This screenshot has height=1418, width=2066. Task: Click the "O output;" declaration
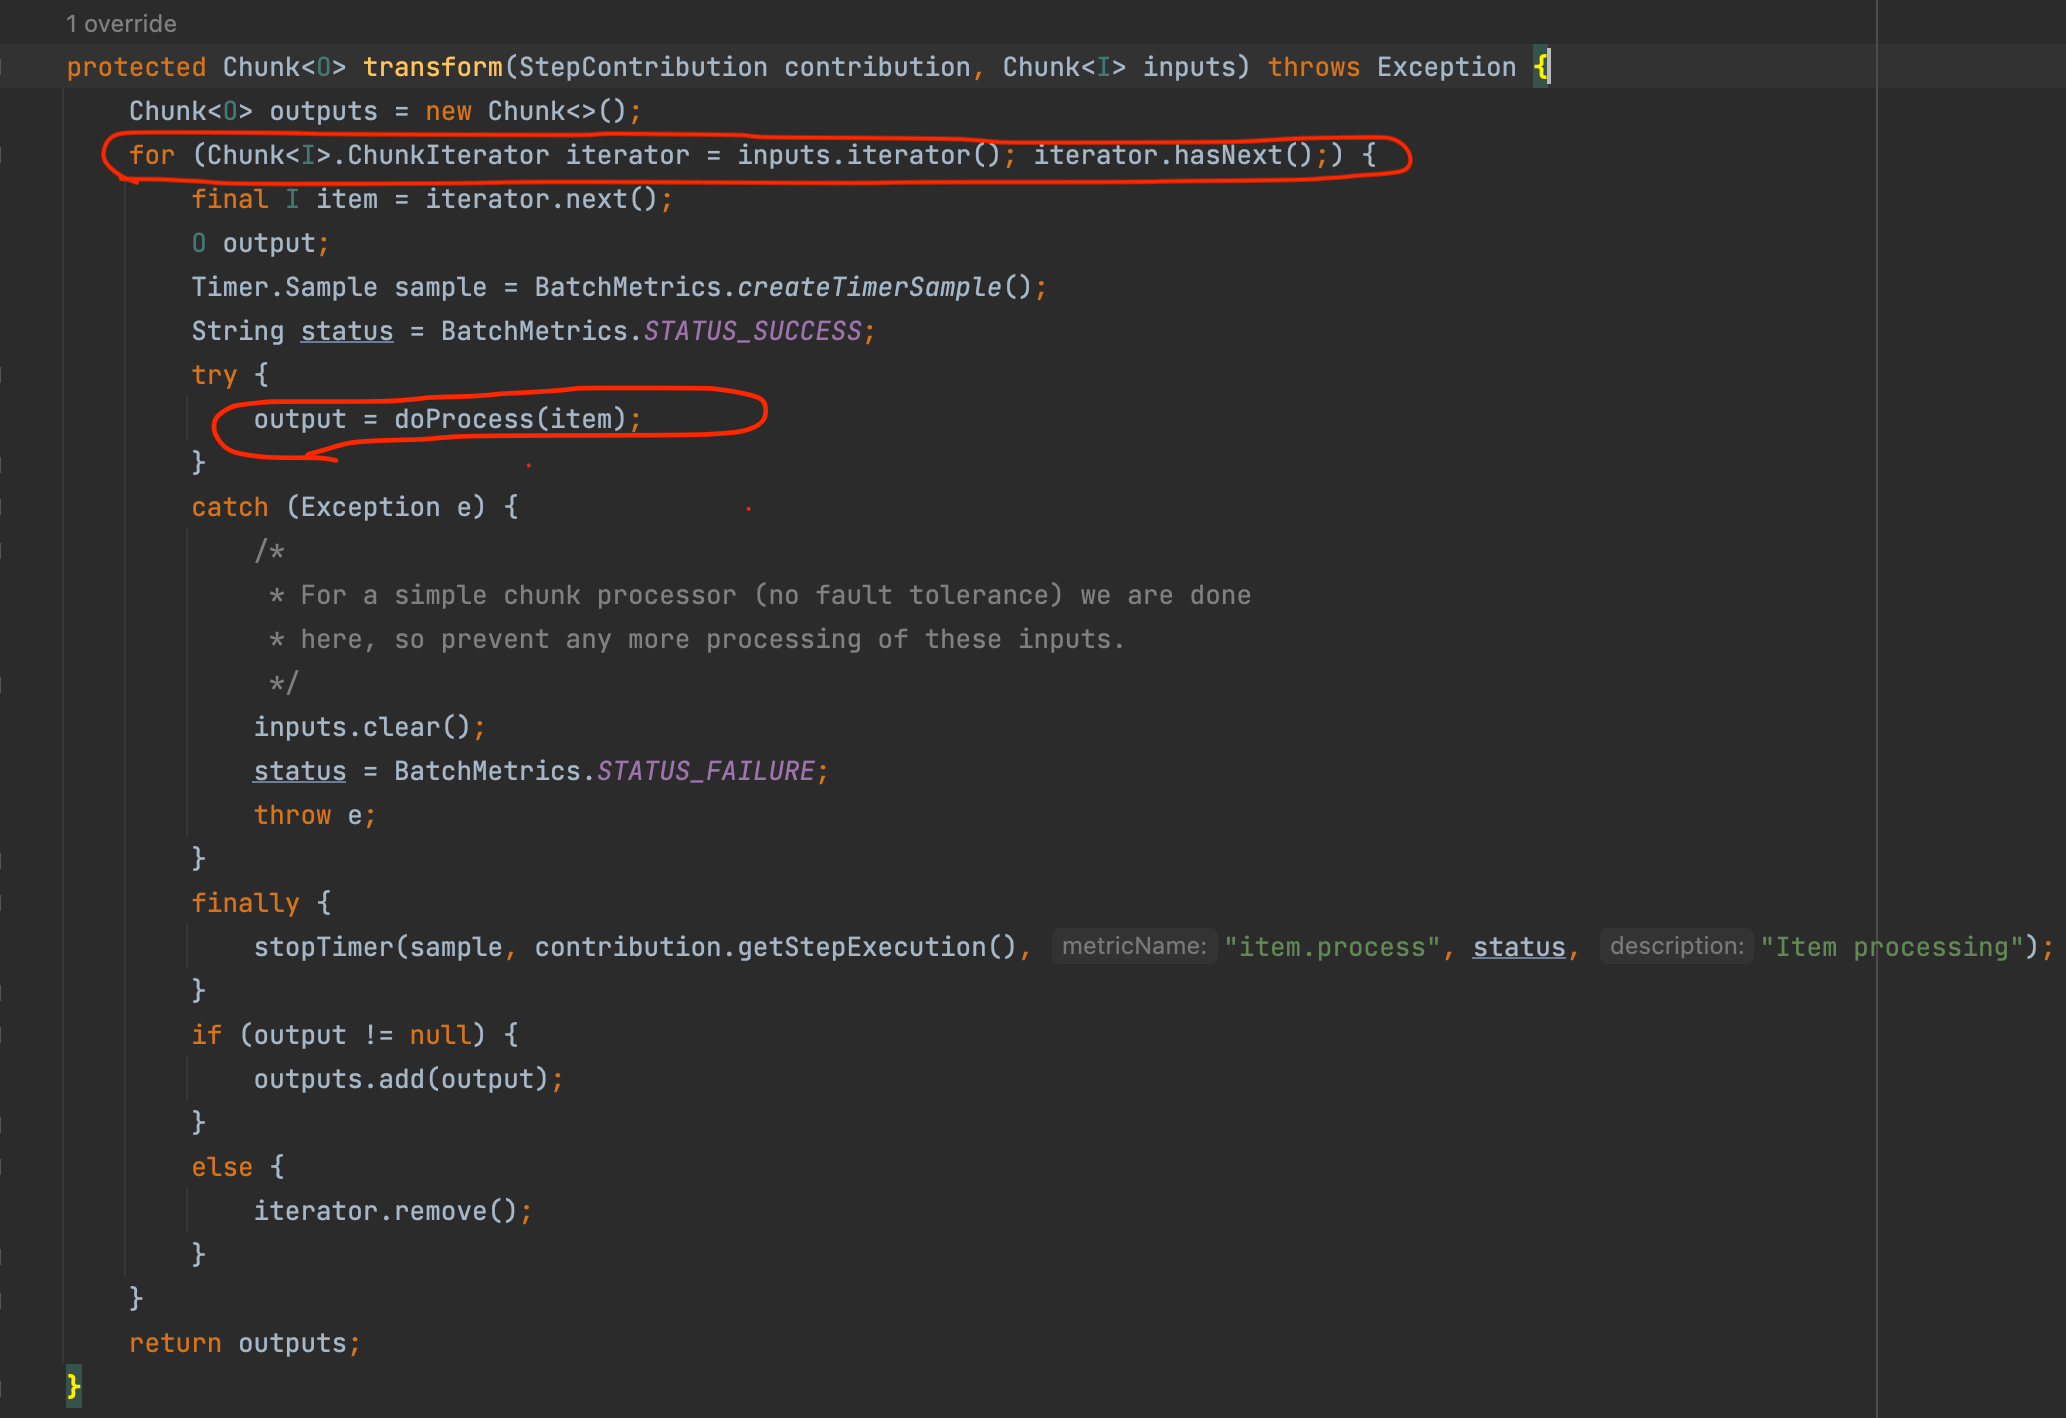coord(260,243)
